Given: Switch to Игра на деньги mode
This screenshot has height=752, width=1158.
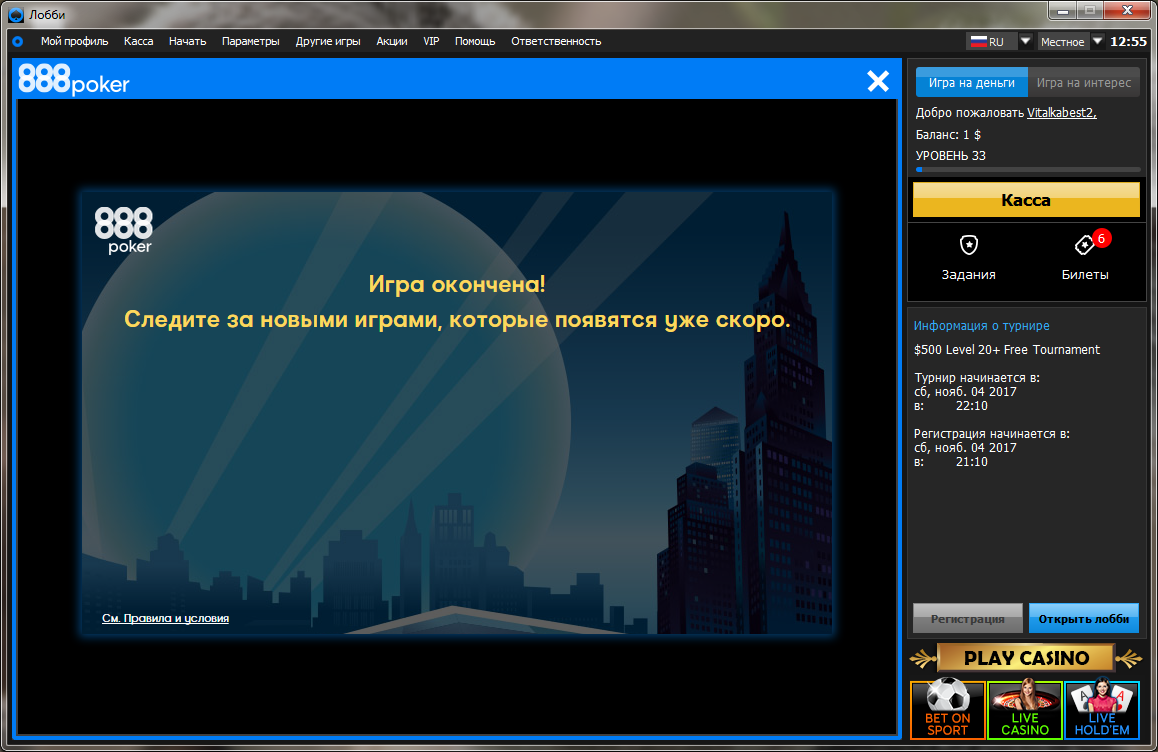Looking at the screenshot, I should (971, 83).
